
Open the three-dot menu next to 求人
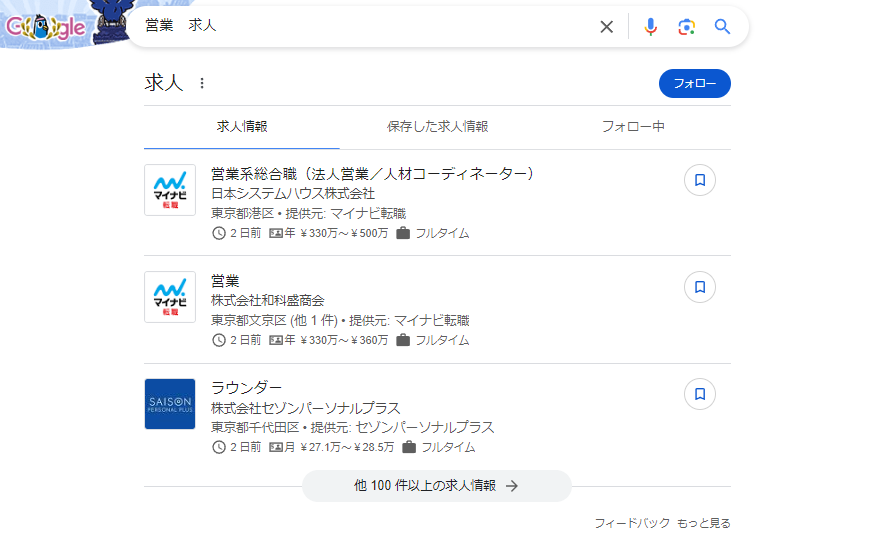point(202,83)
